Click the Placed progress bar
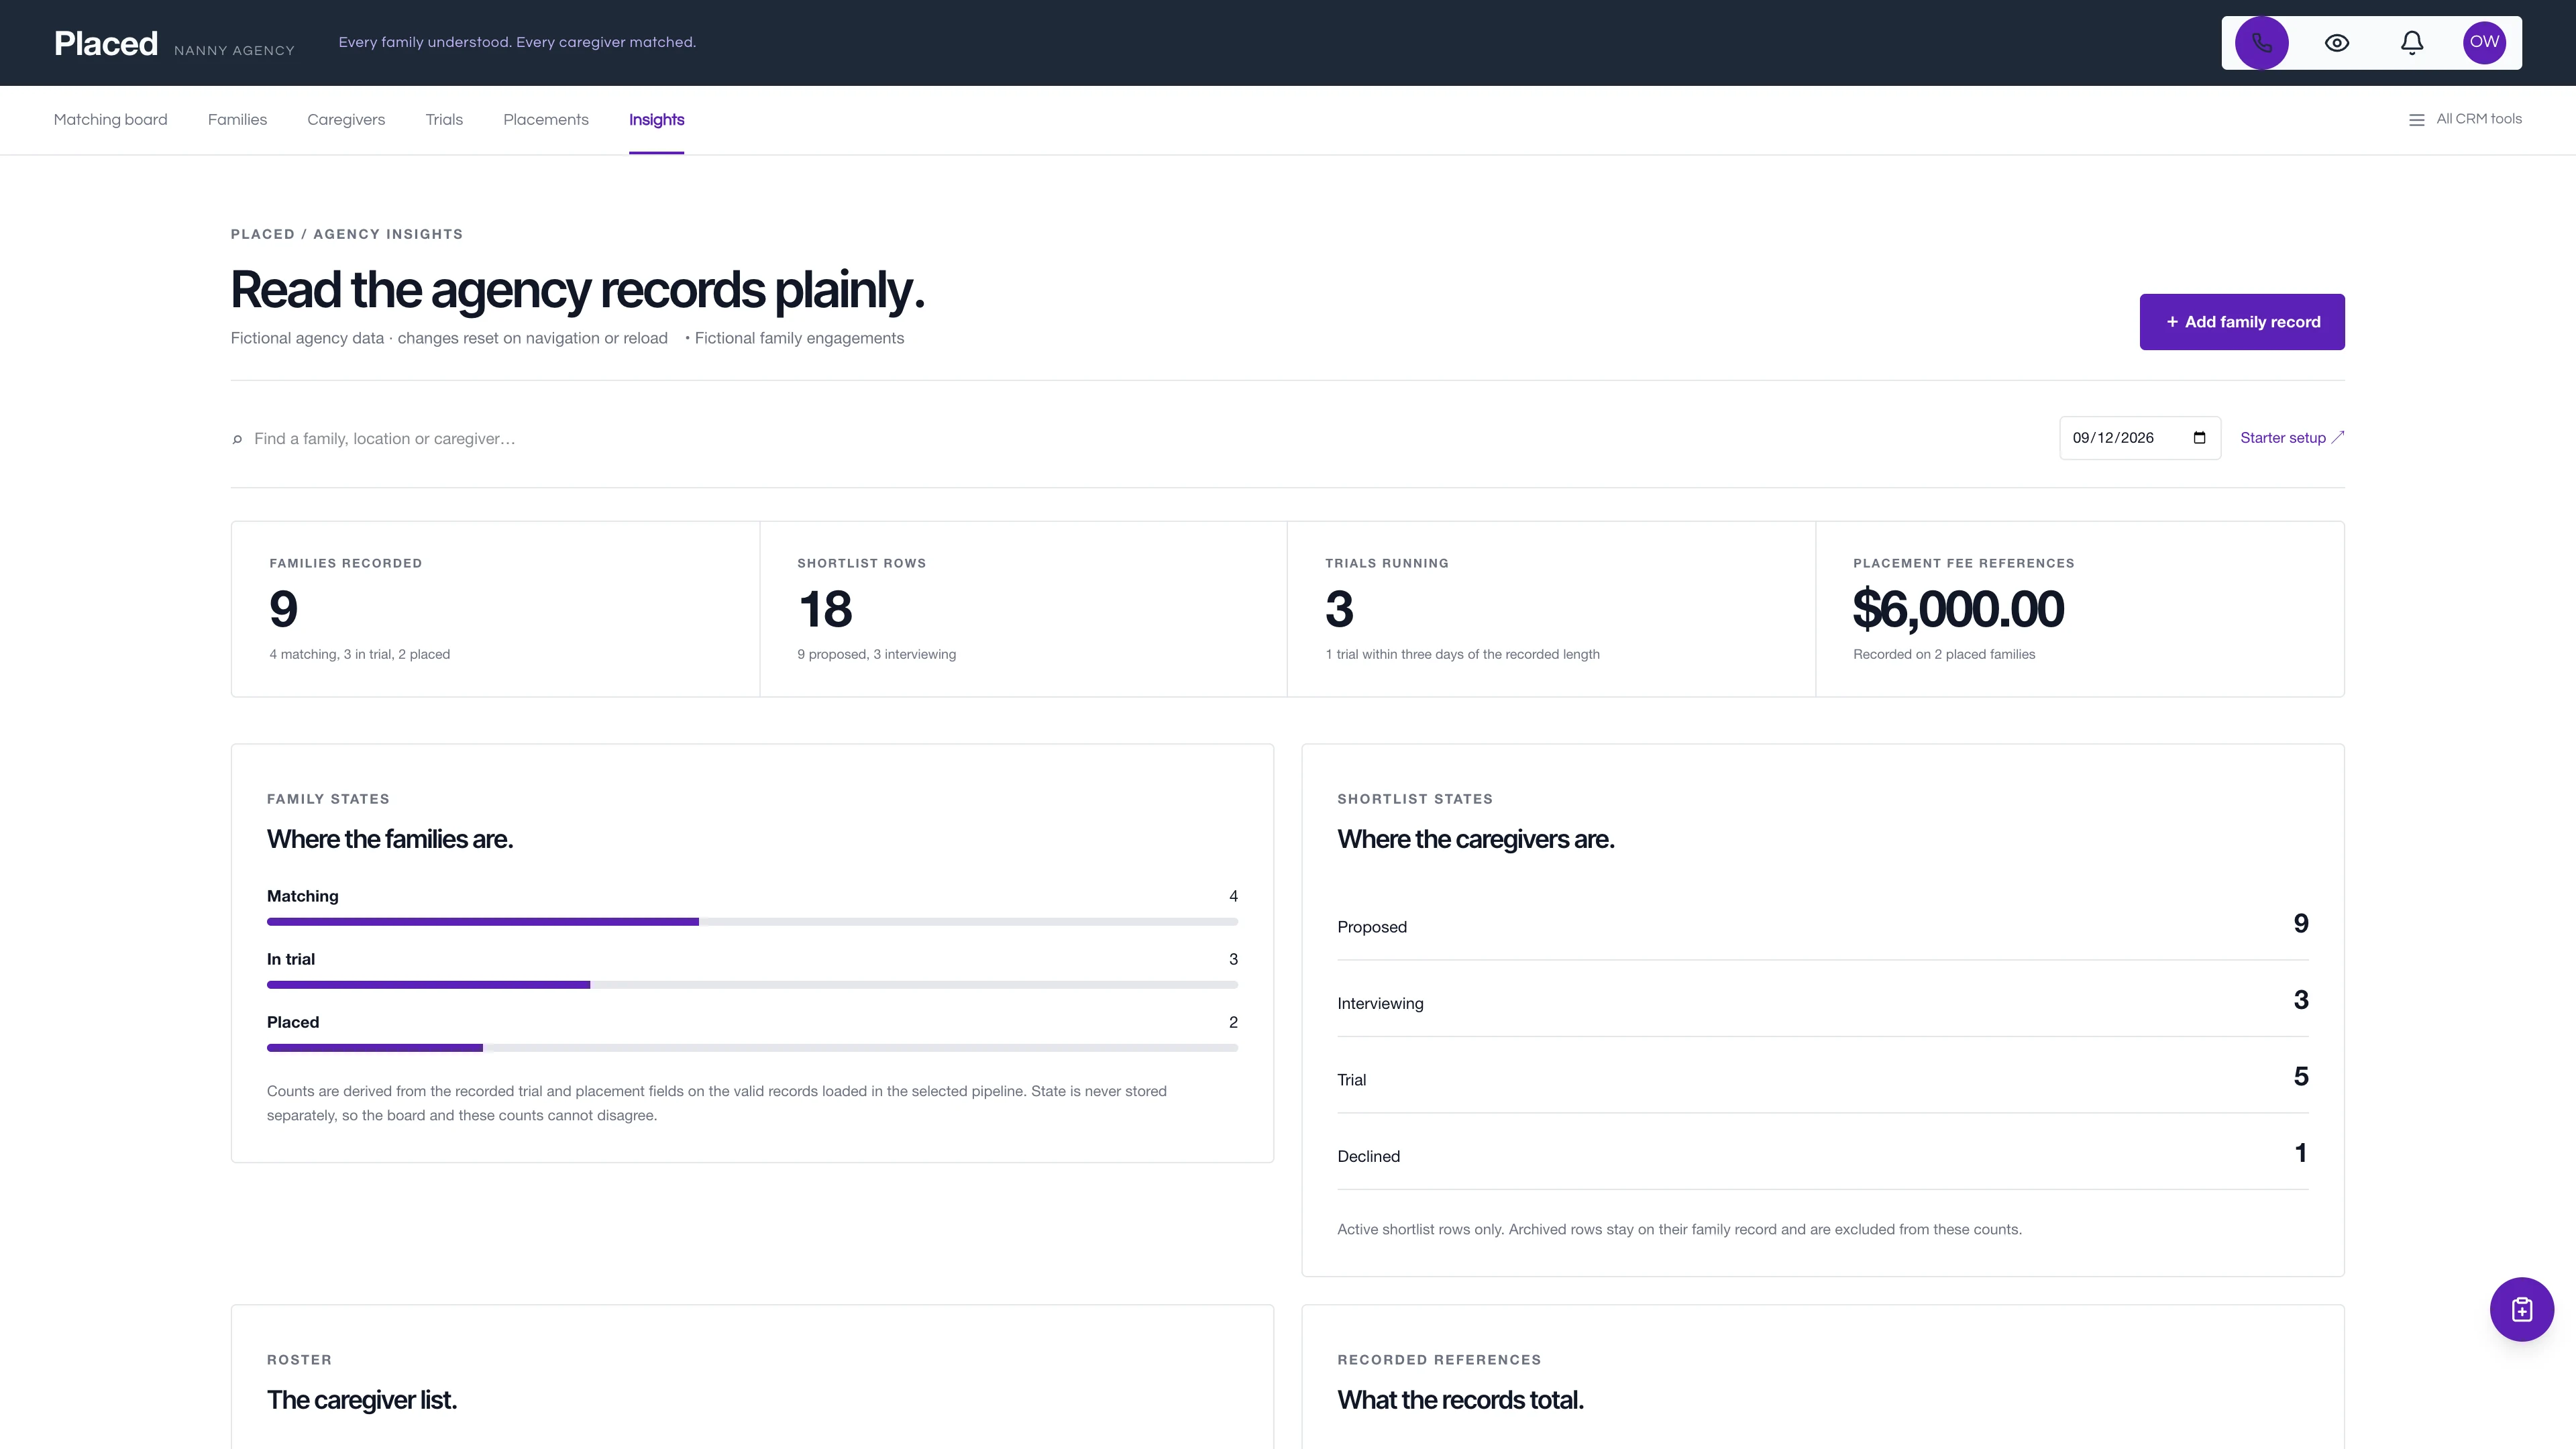 (752, 1048)
